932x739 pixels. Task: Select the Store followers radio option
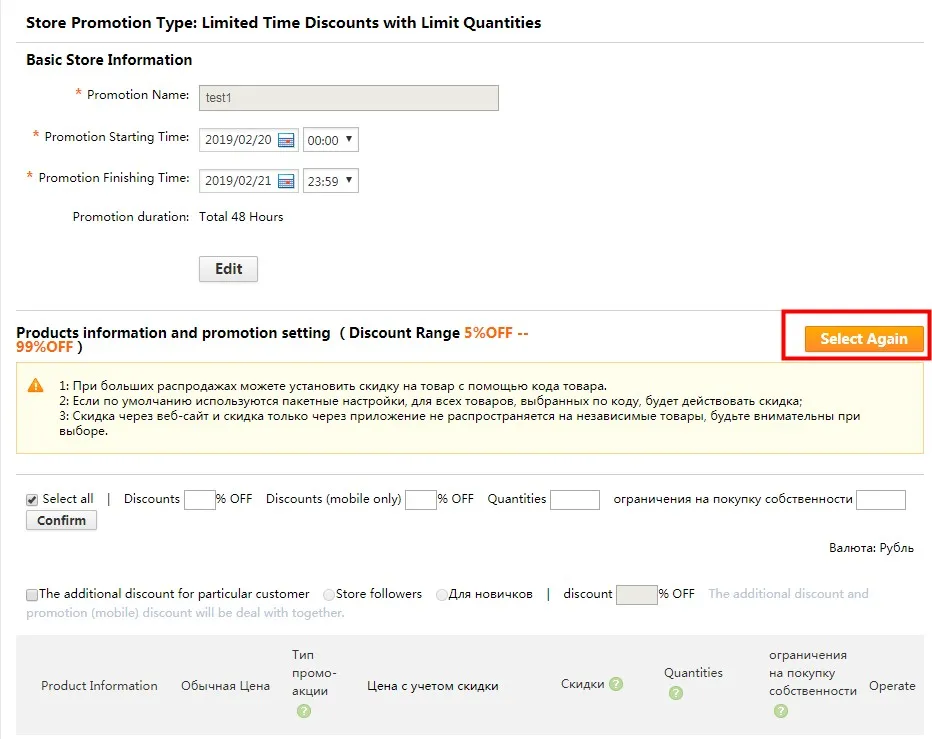coord(329,595)
